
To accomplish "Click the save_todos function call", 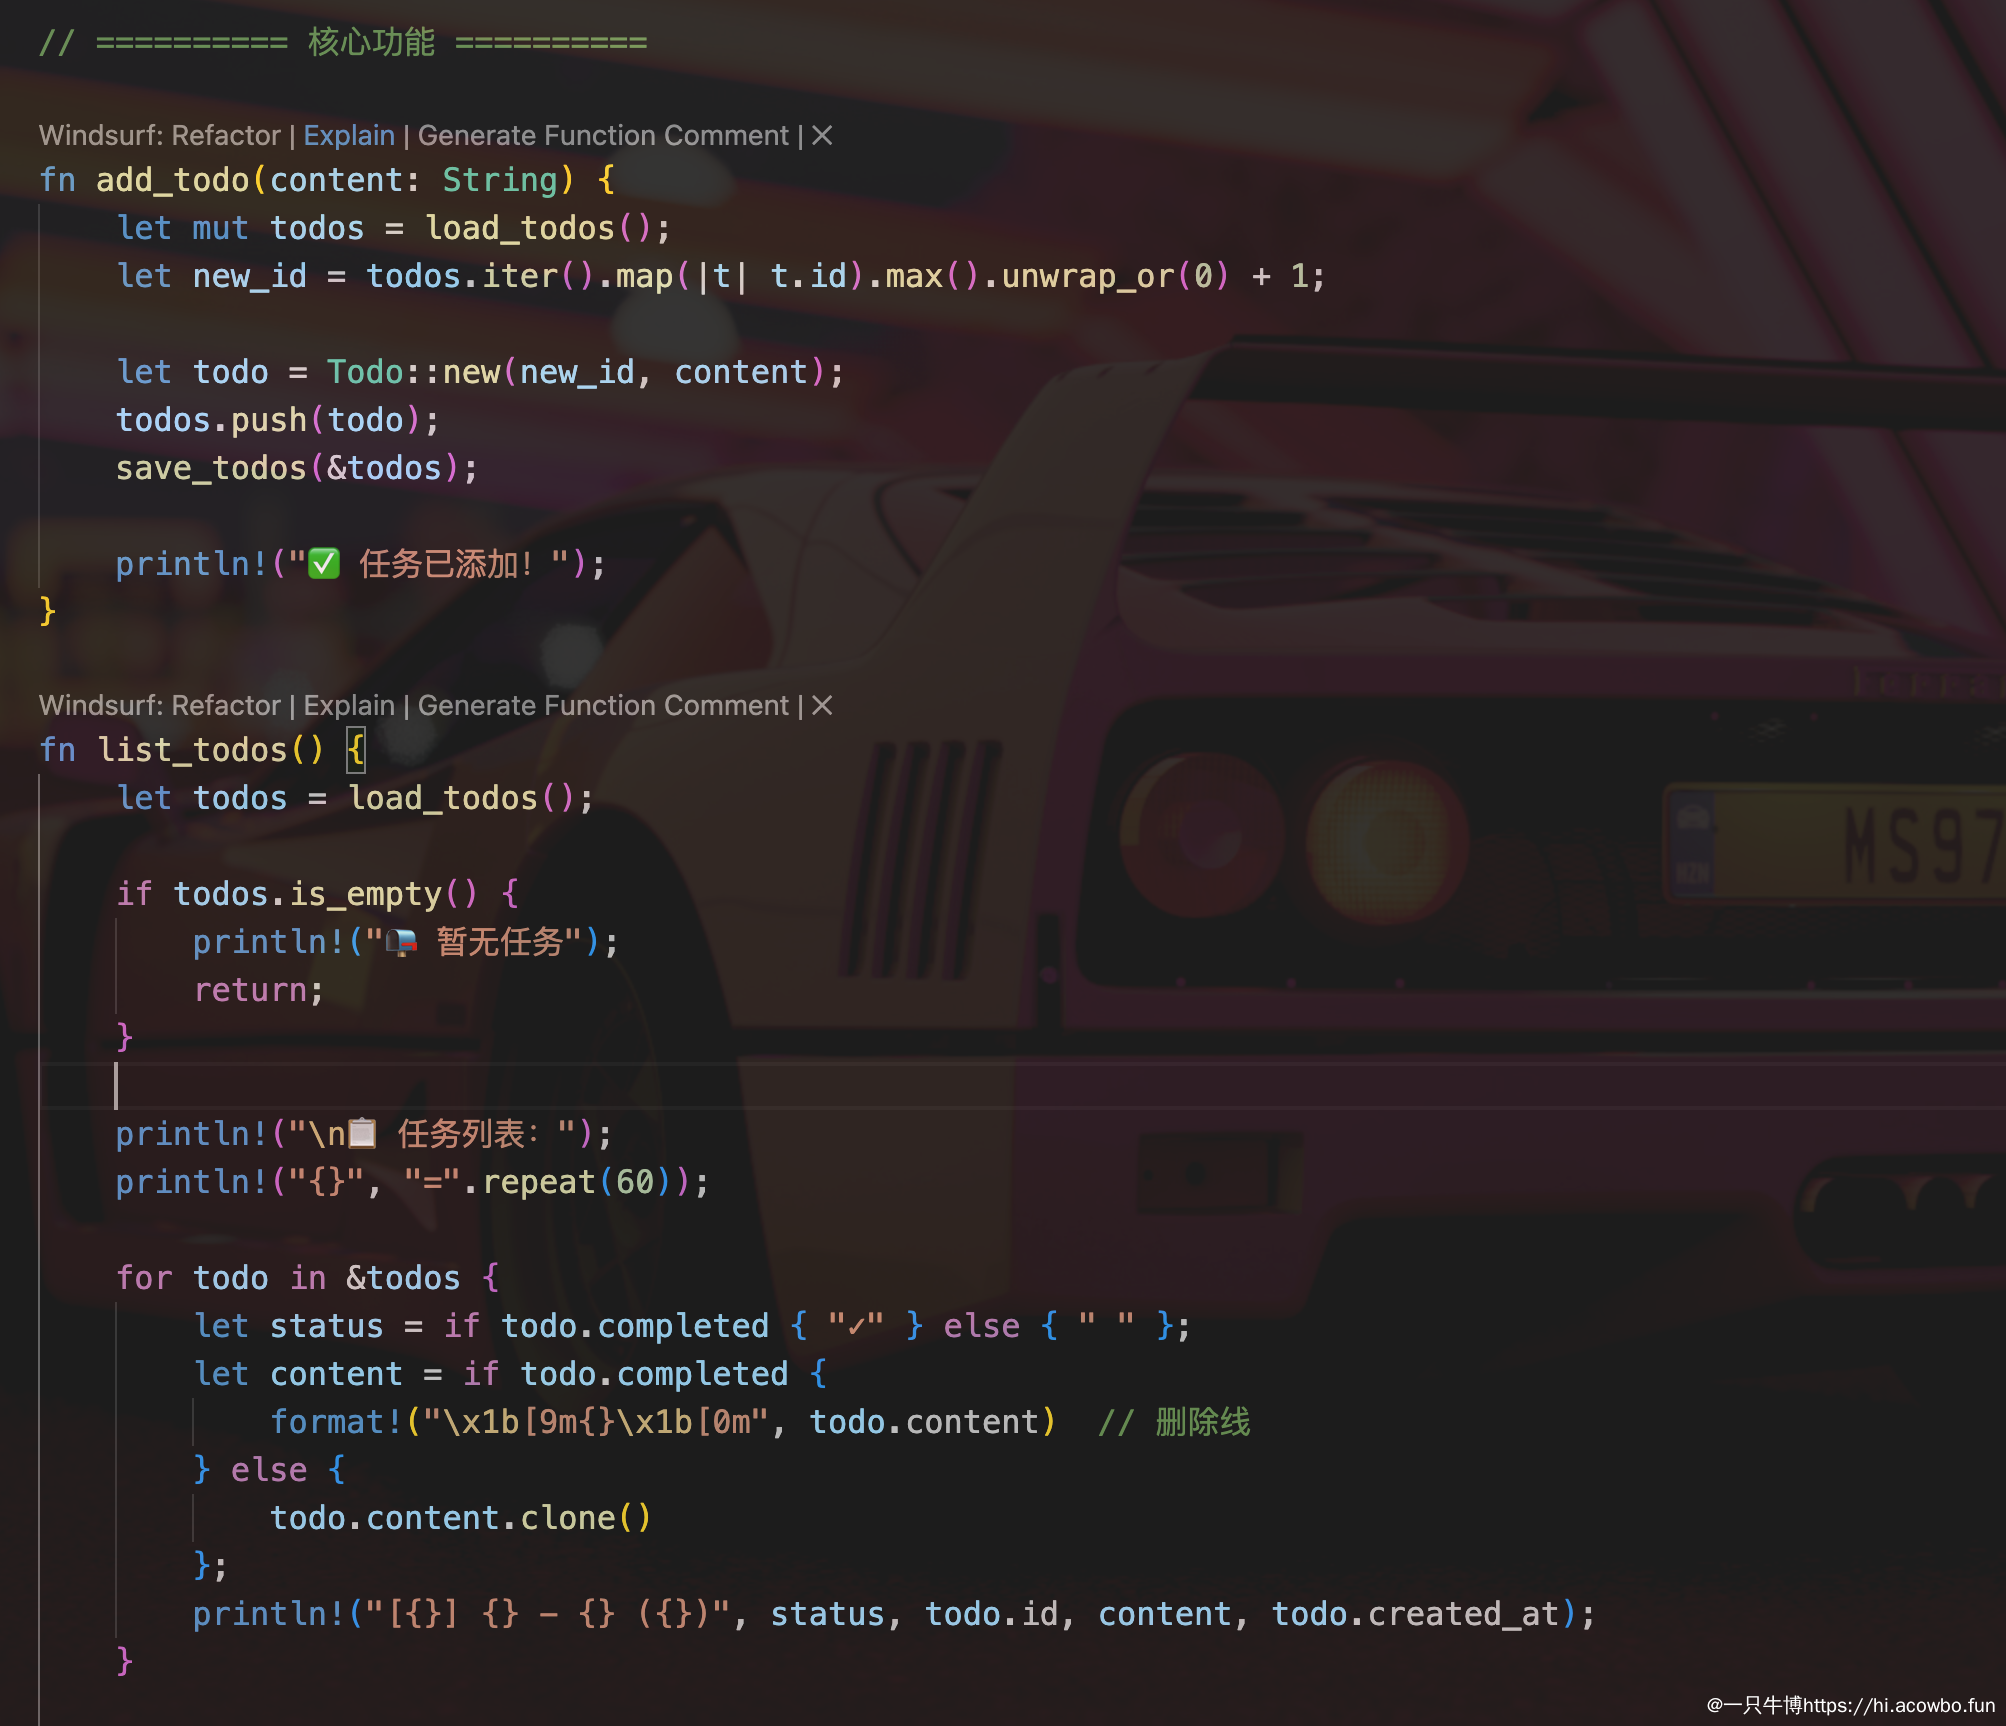I will coord(211,468).
